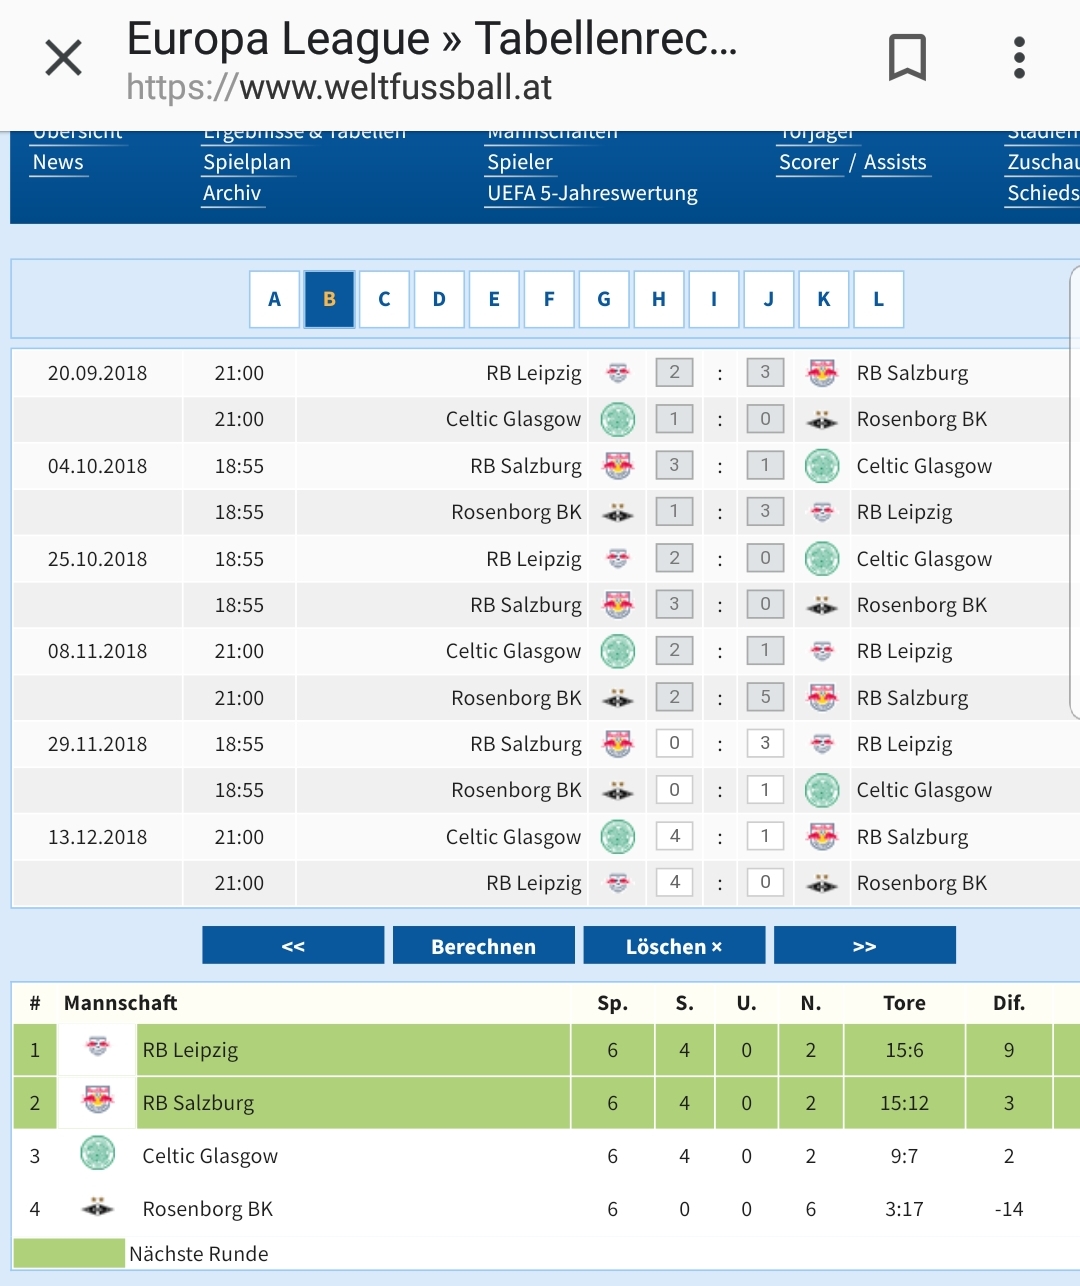Click RB Salzburg logo in the 20.09.2018 match
The width and height of the screenshot is (1080, 1286).
coord(822,373)
